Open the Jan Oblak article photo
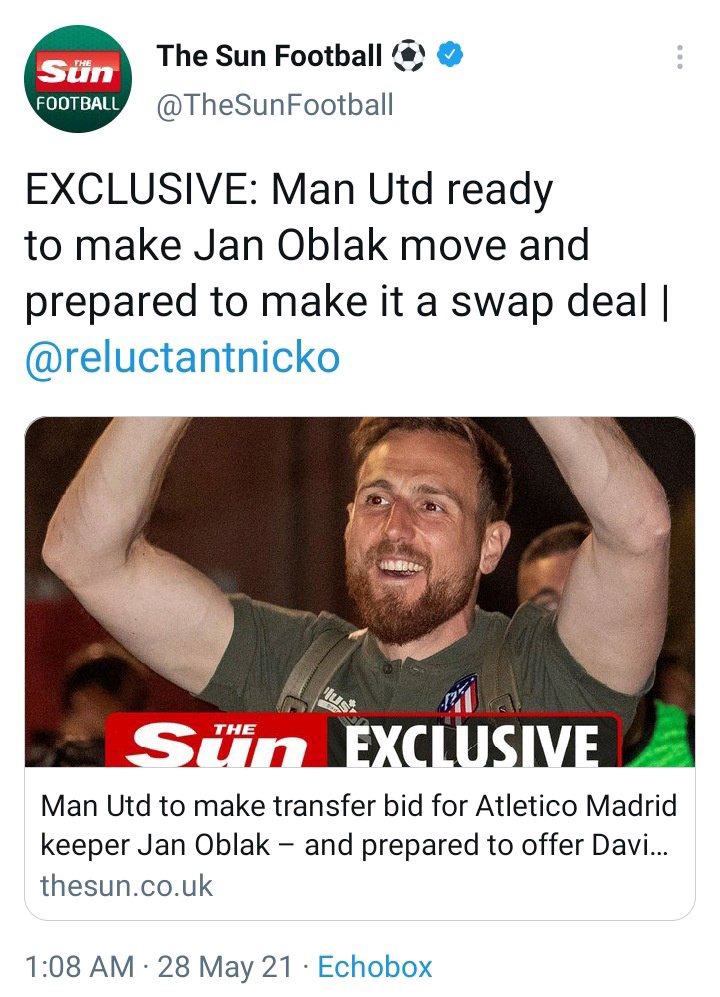 (x=360, y=591)
